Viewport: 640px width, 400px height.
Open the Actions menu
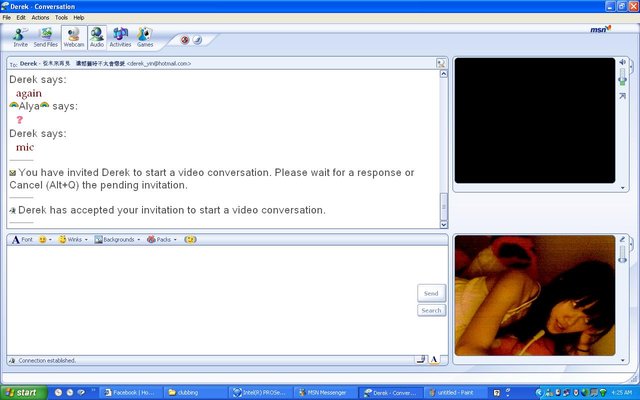(40, 17)
